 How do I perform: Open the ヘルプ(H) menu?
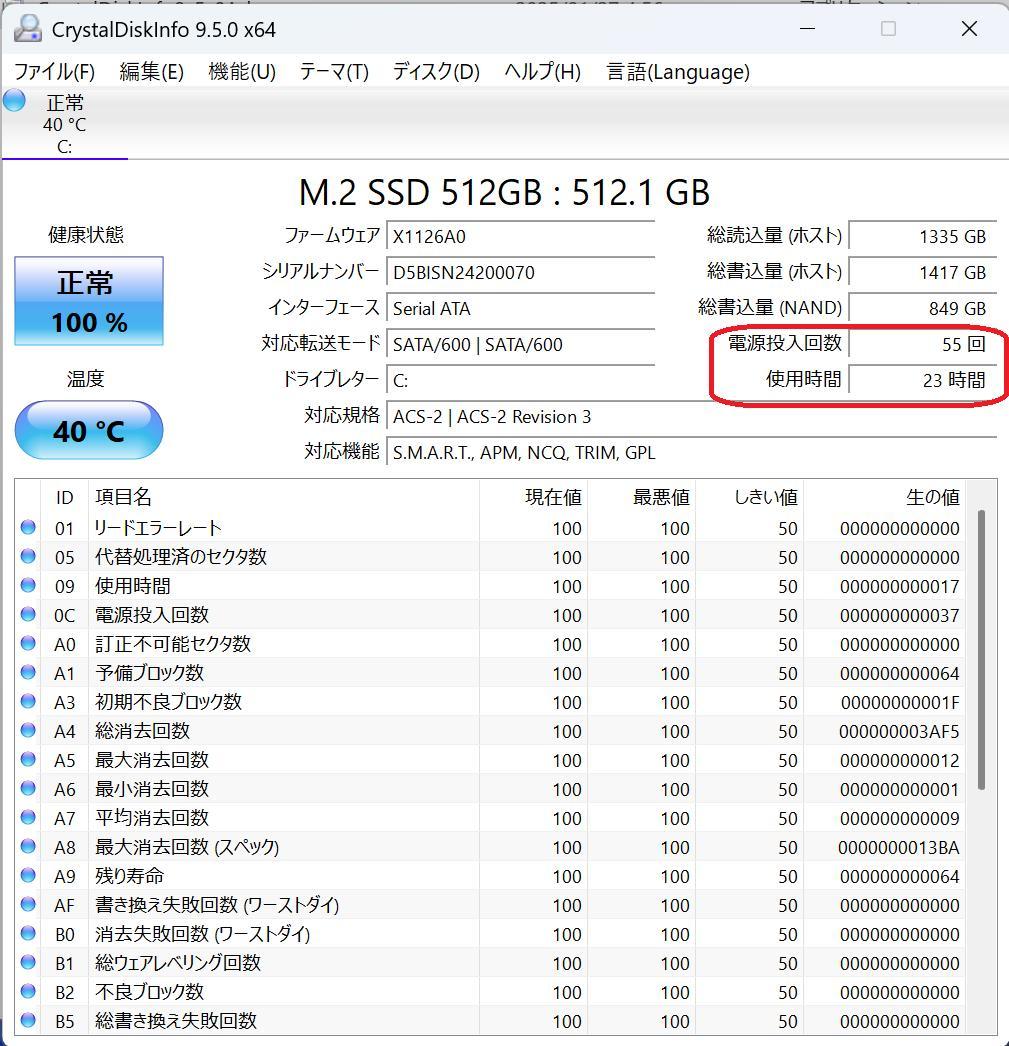(541, 71)
